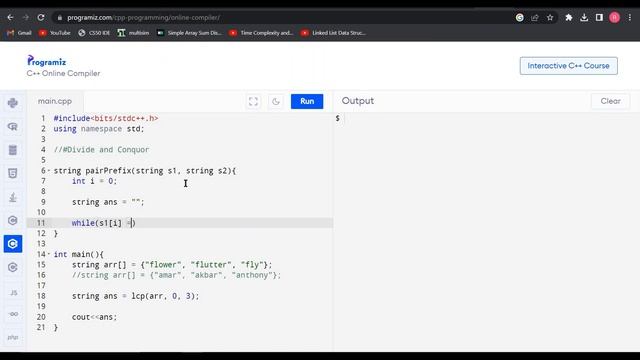Toggle the browser side panel

point(599,18)
